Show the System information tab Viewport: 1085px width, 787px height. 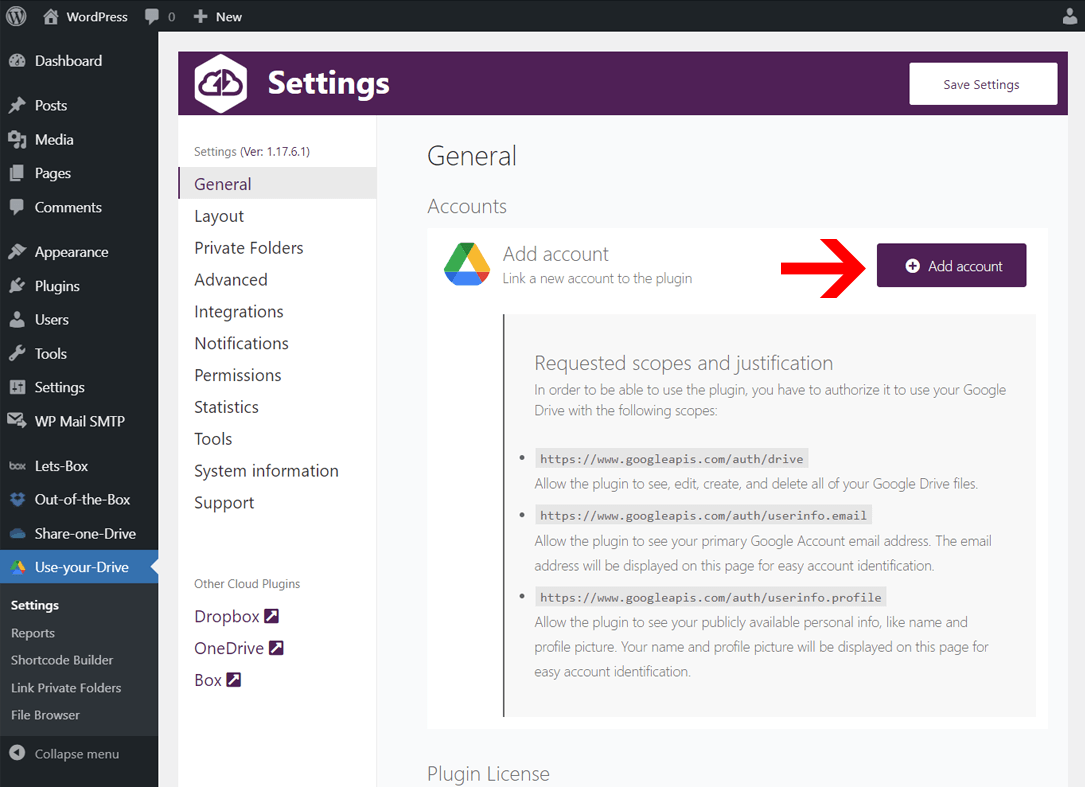click(277, 471)
